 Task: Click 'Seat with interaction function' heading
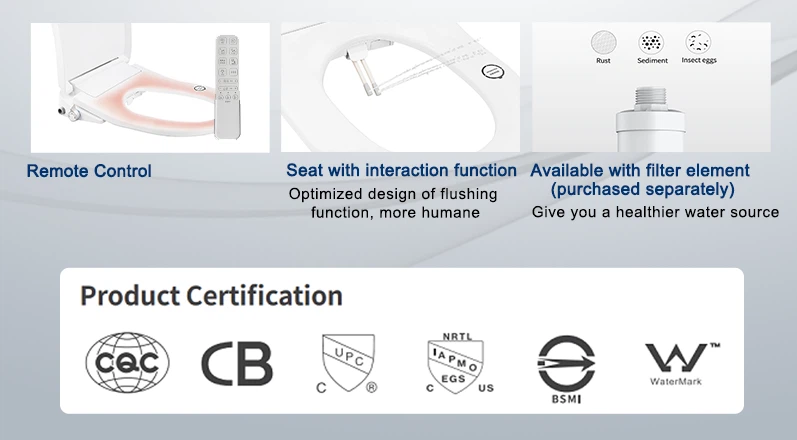[x=401, y=171]
